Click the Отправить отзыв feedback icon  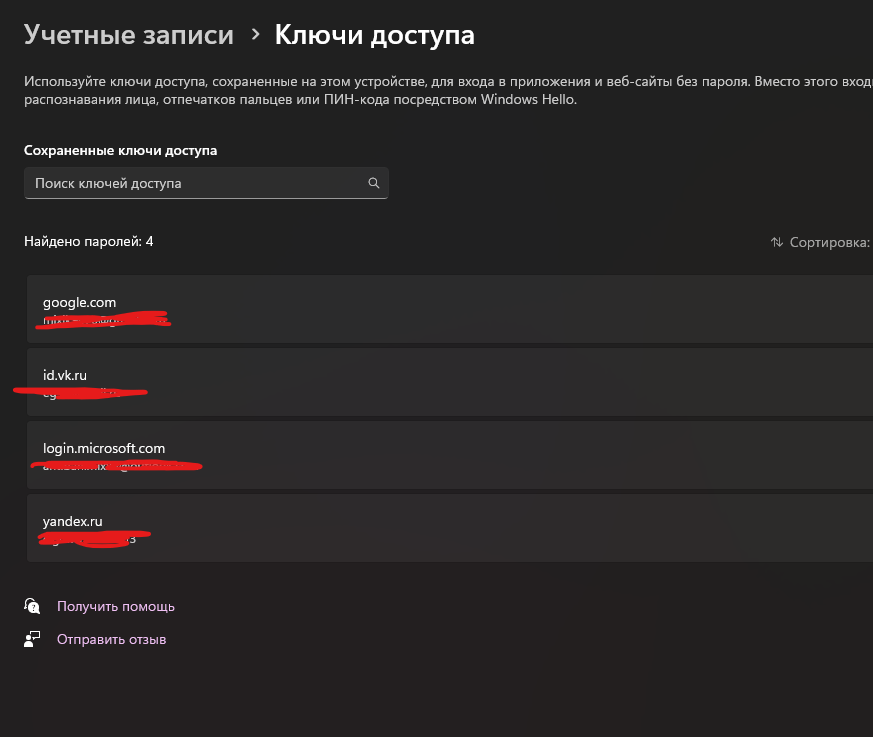33,639
